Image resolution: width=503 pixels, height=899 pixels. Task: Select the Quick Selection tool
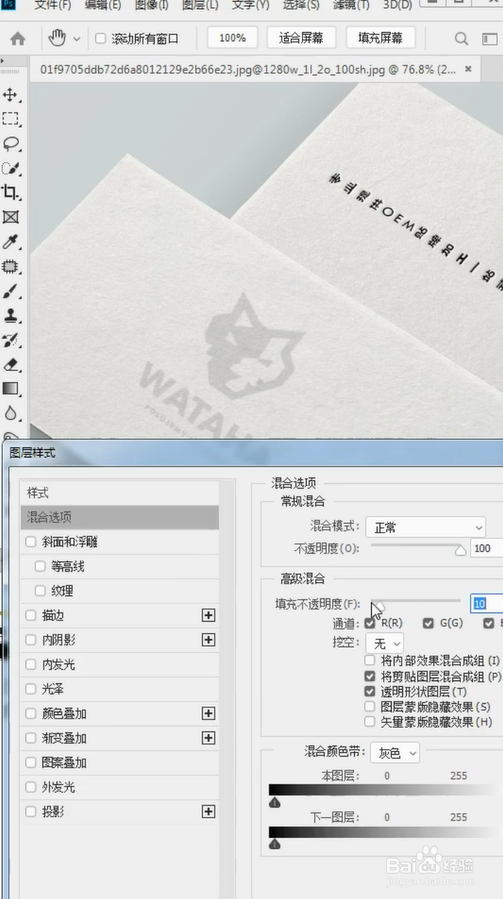coord(10,168)
